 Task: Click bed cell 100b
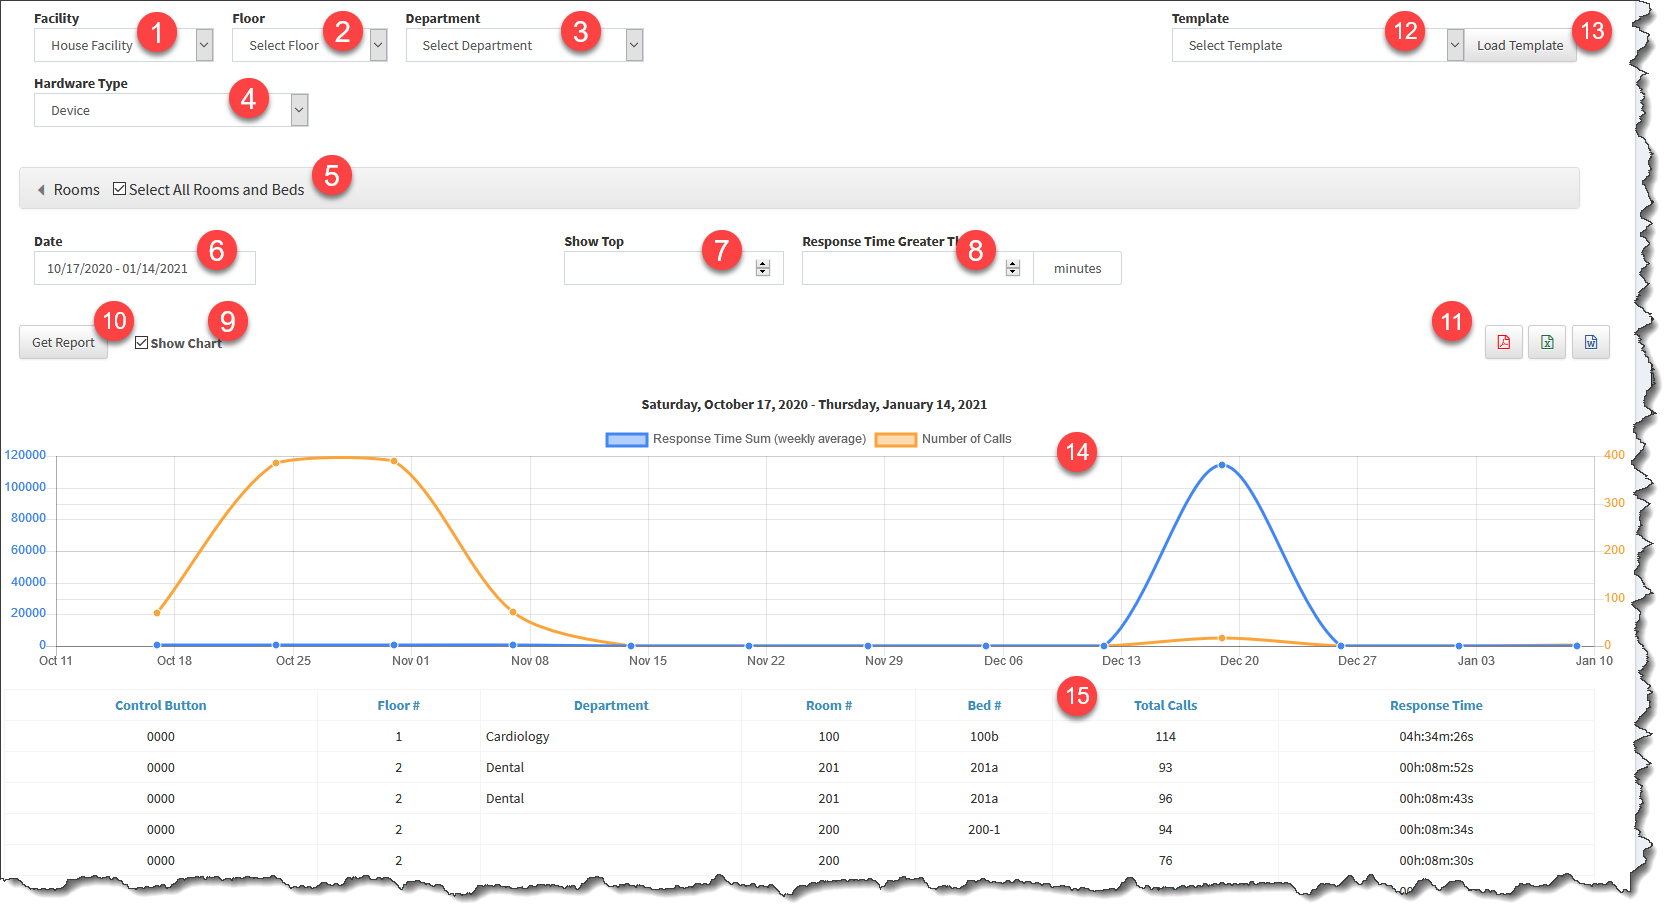(984, 736)
